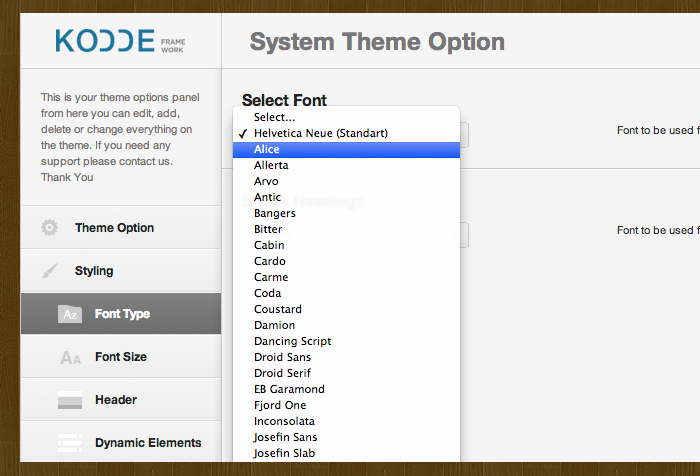The height and width of the screenshot is (476, 700).
Task: Click the Josefin Slab option
Action: [285, 453]
